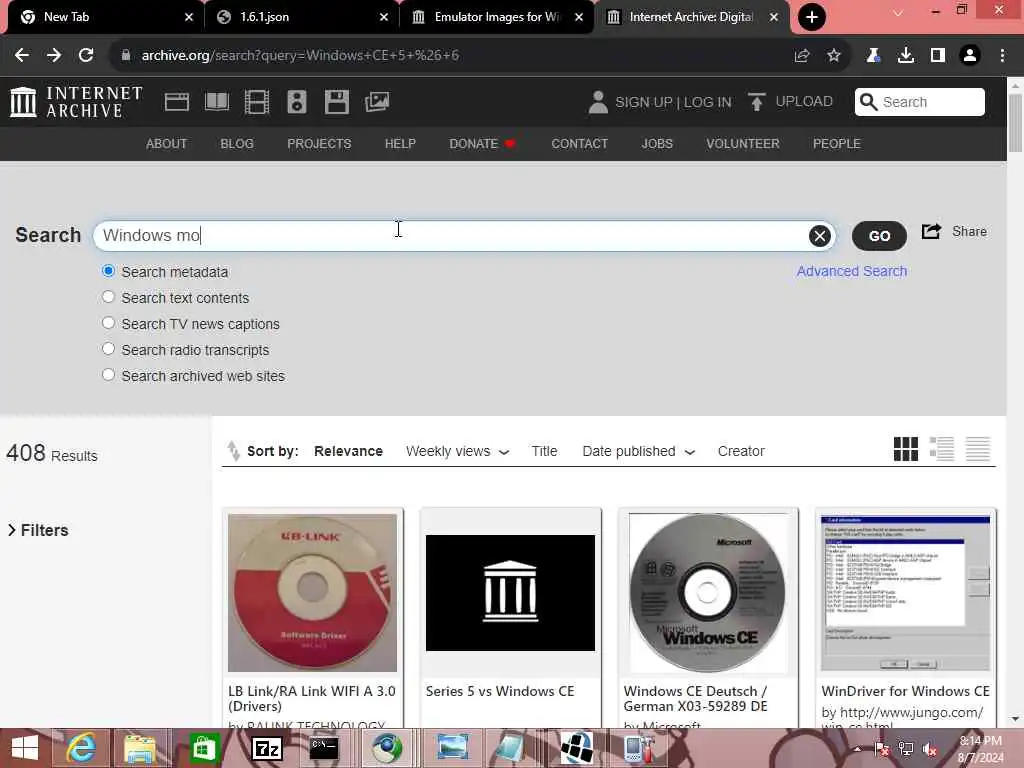Toggle Chrome side panel icon

click(938, 56)
